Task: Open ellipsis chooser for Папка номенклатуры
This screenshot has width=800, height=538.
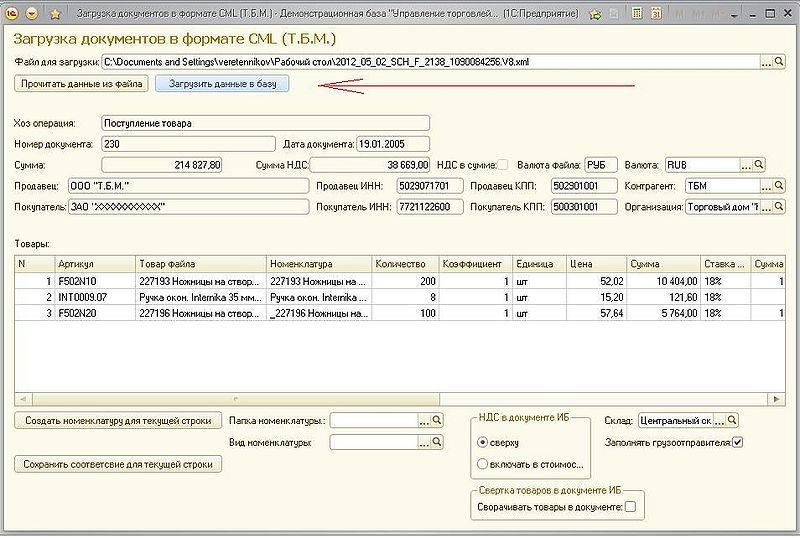Action: (x=423, y=421)
